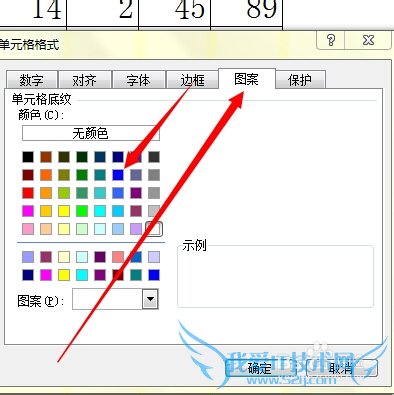The width and height of the screenshot is (394, 395).
Task: Choose the teal swatch in the bottom row
Action: click(x=136, y=275)
